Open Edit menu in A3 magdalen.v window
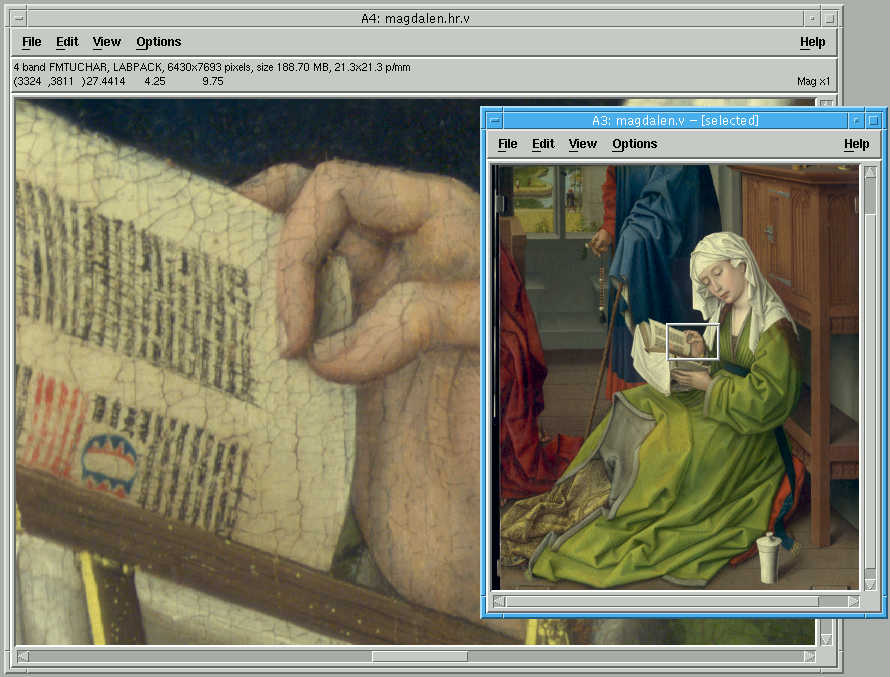Screen dimensions: 890x677 click(x=543, y=144)
